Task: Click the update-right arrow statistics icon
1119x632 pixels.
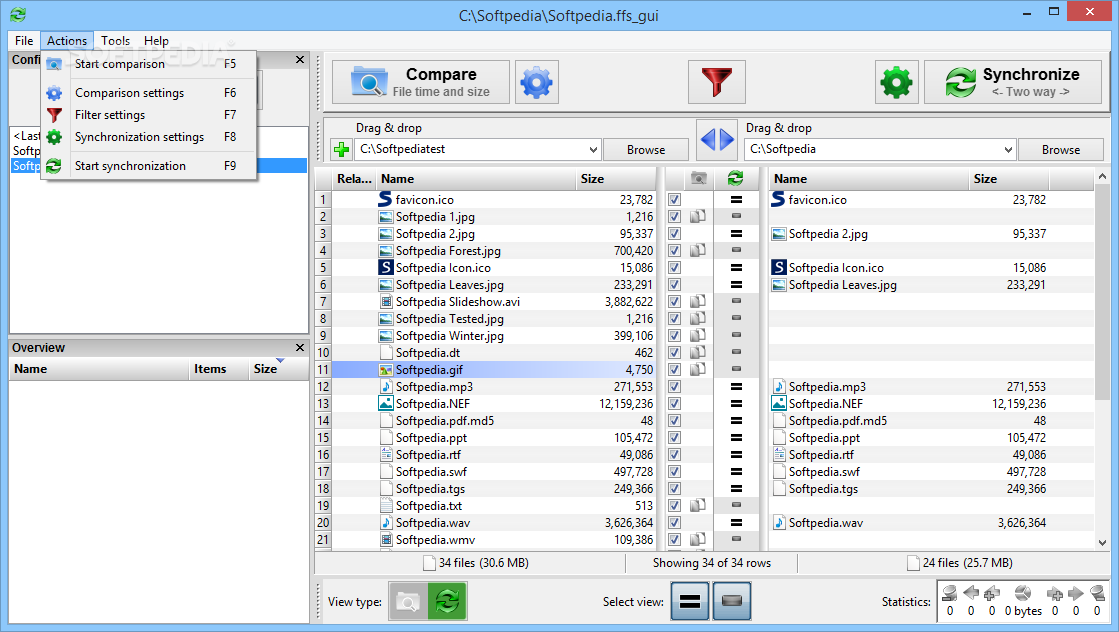Action: (x=1075, y=593)
